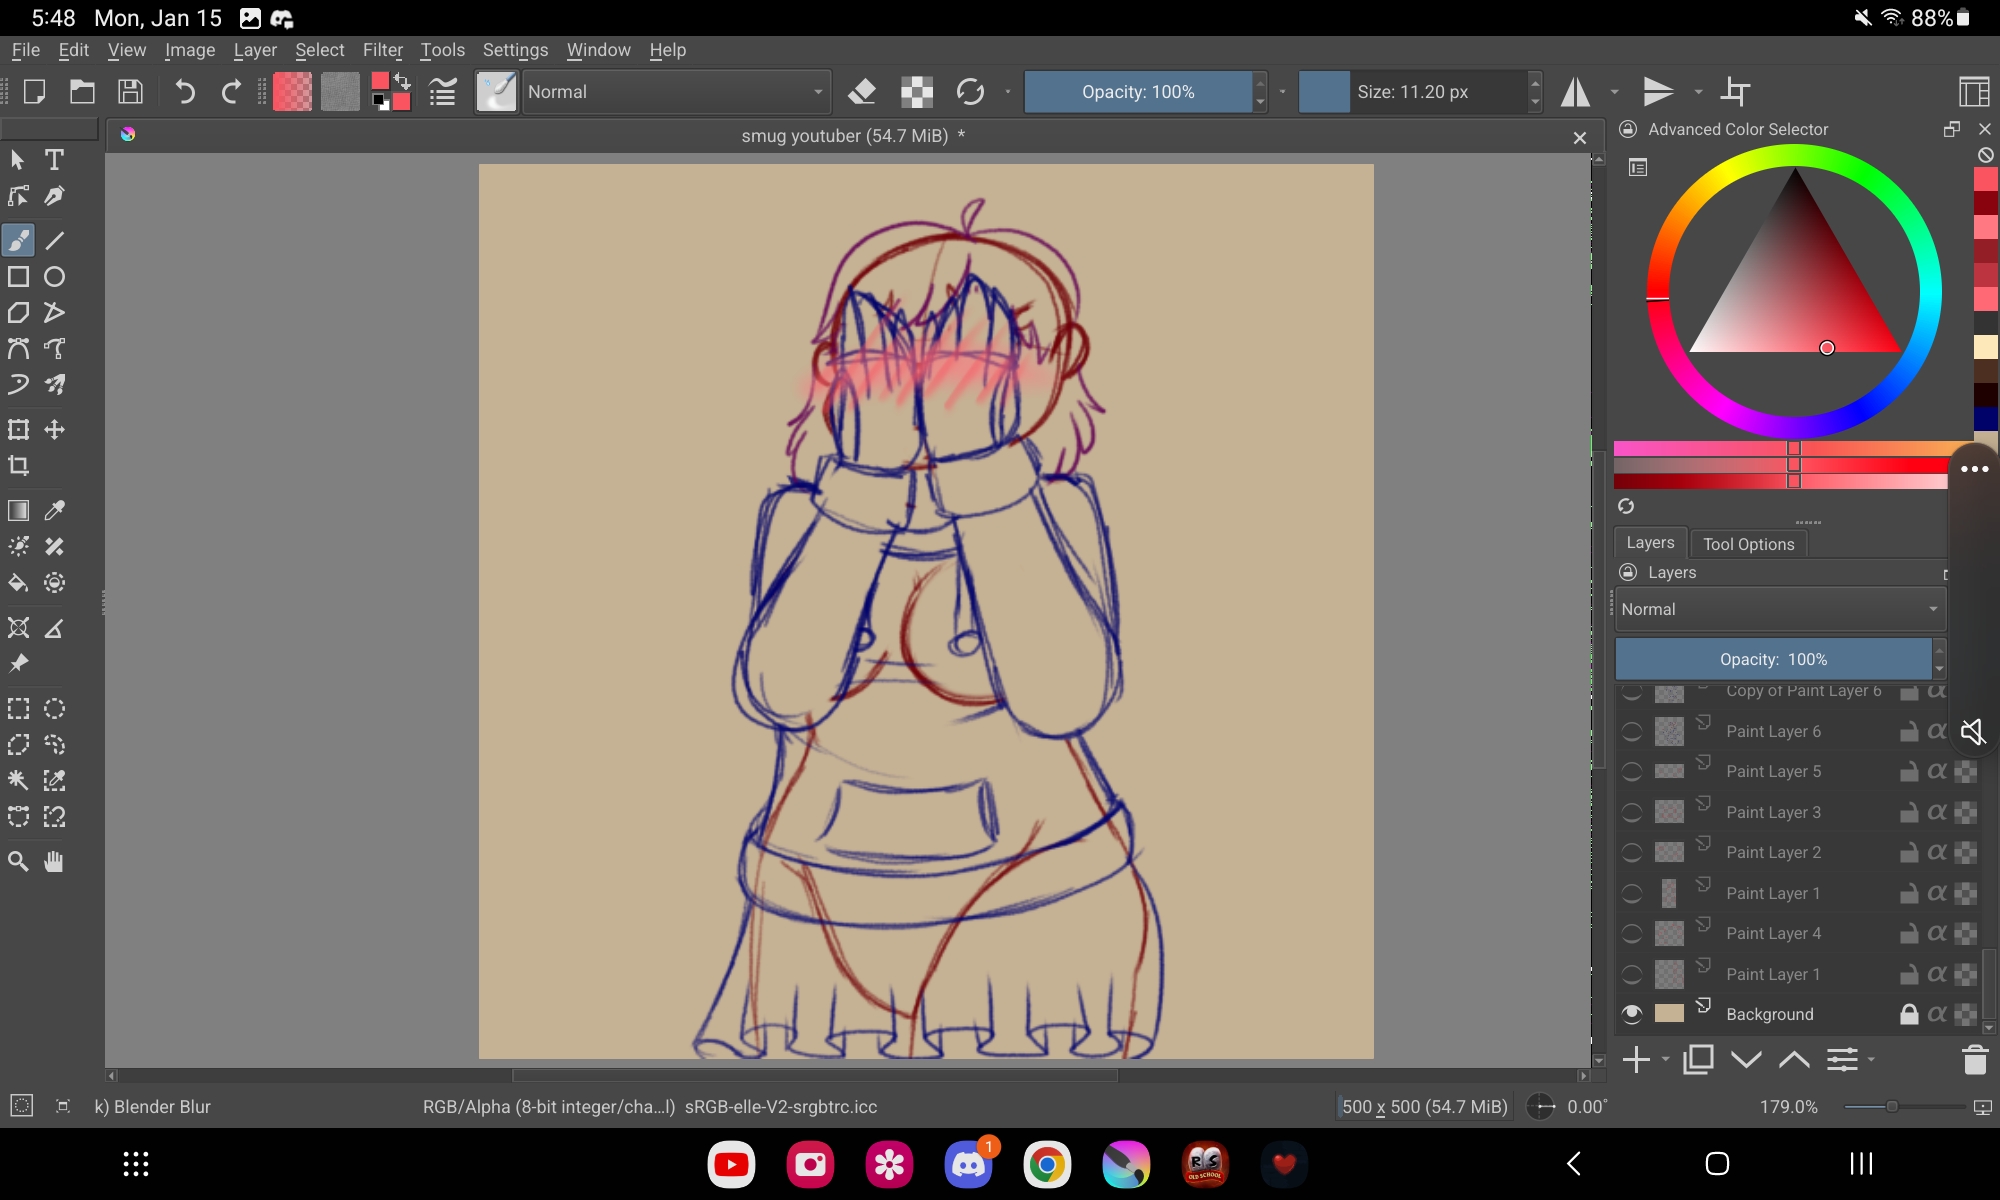
Task: Select the Color Sampler eyedropper tool
Action: (x=55, y=511)
